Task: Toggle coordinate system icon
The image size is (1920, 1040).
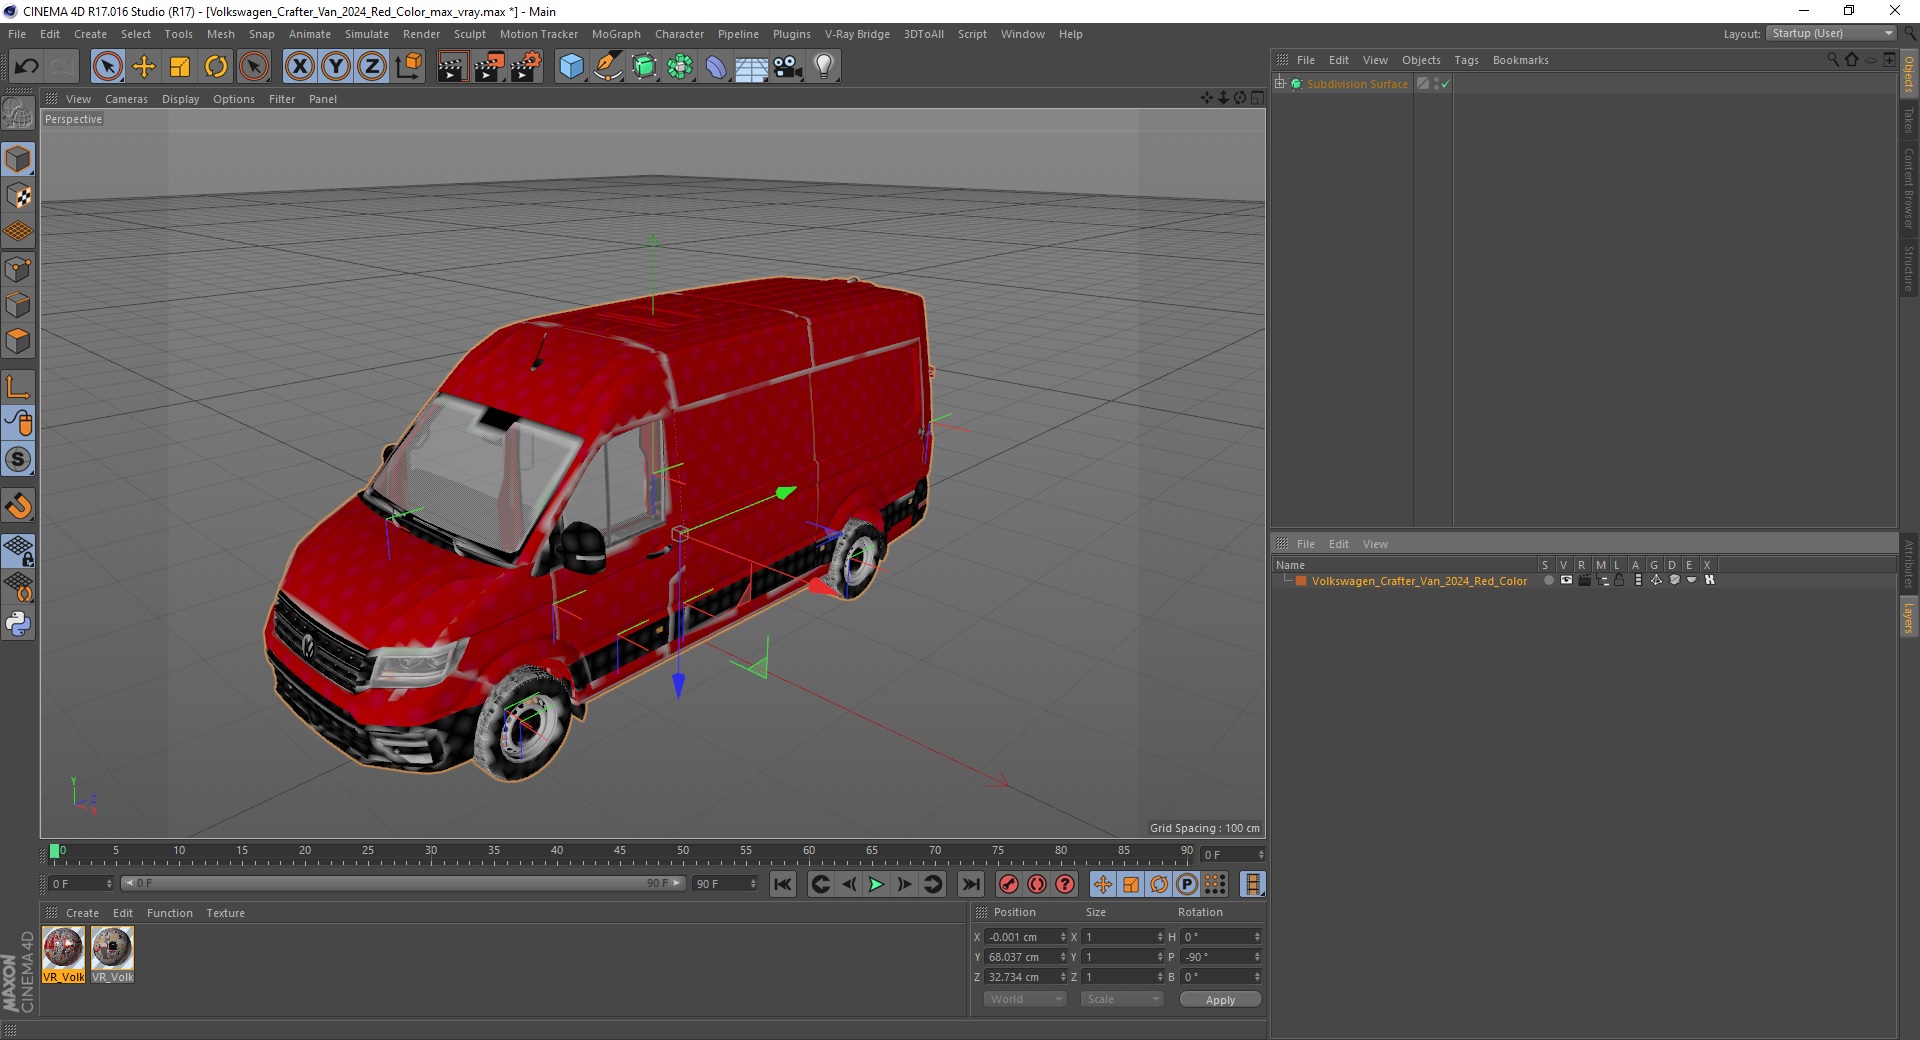Action: click(408, 67)
